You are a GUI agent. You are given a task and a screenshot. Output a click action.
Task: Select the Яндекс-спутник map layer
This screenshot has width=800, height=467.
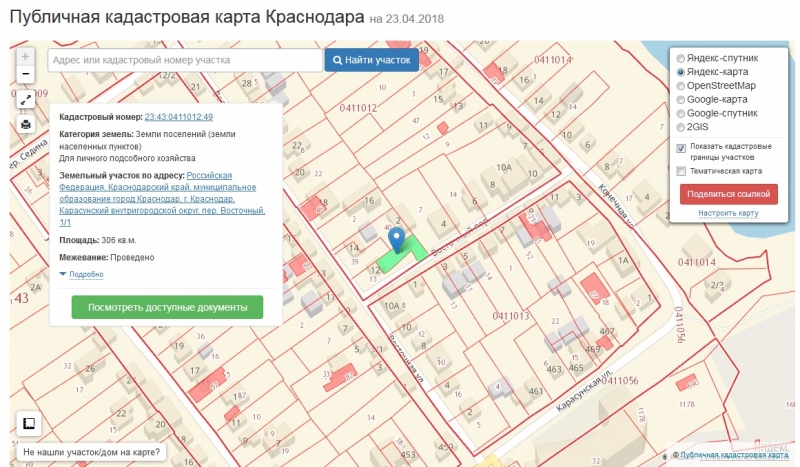(x=722, y=58)
